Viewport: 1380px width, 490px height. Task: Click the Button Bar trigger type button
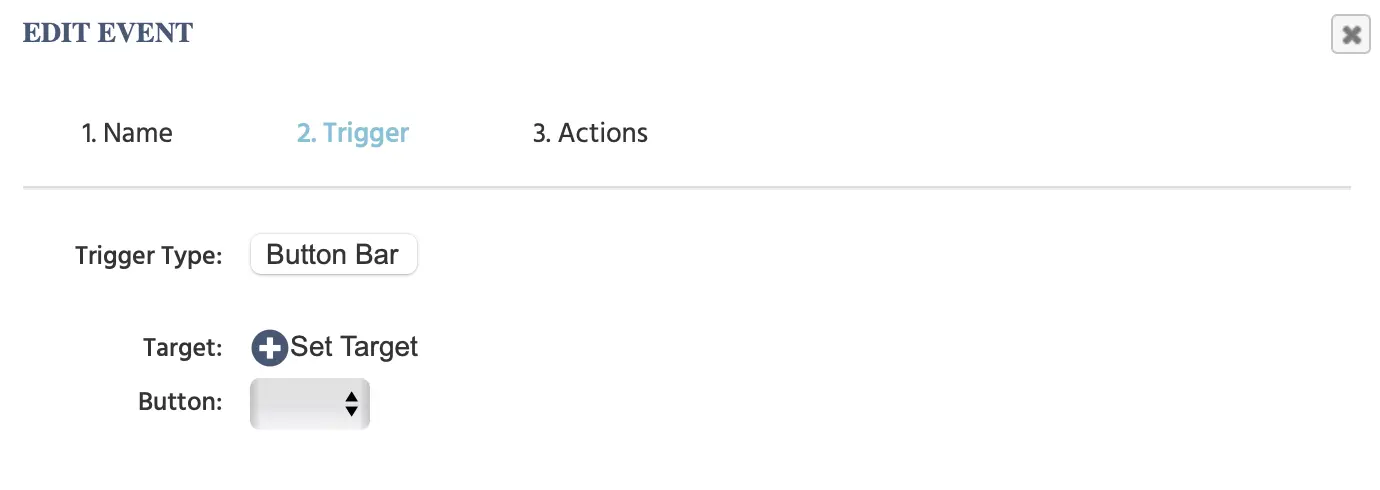pyautogui.click(x=333, y=255)
